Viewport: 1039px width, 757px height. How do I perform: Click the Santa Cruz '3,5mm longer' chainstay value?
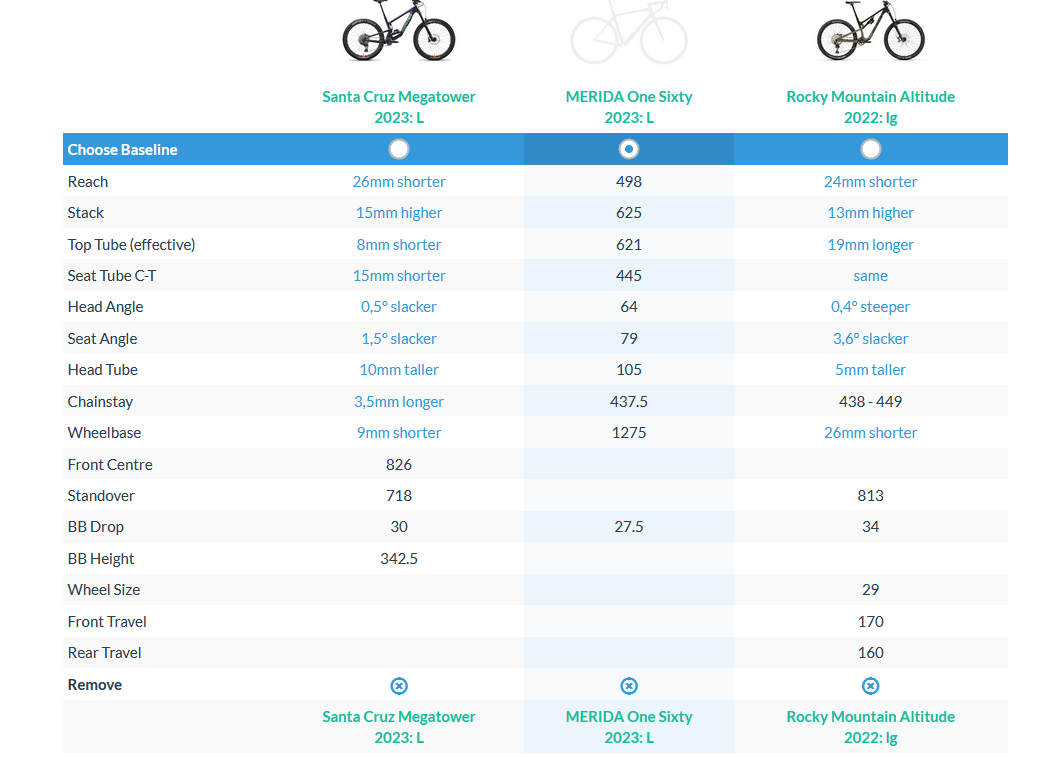click(x=399, y=402)
